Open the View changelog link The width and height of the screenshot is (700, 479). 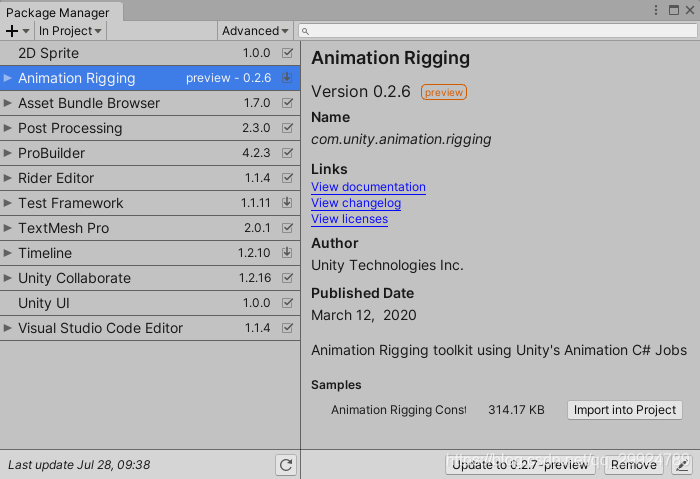[356, 203]
